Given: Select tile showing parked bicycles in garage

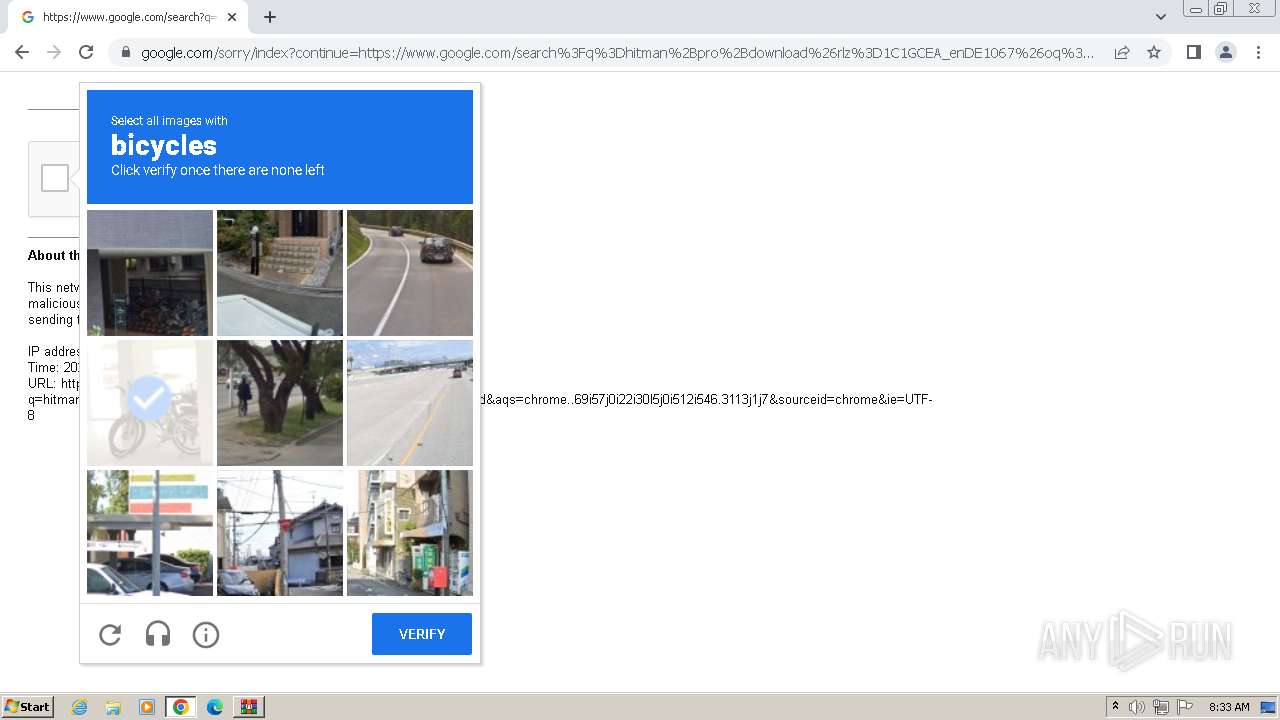Looking at the screenshot, I should [150, 273].
